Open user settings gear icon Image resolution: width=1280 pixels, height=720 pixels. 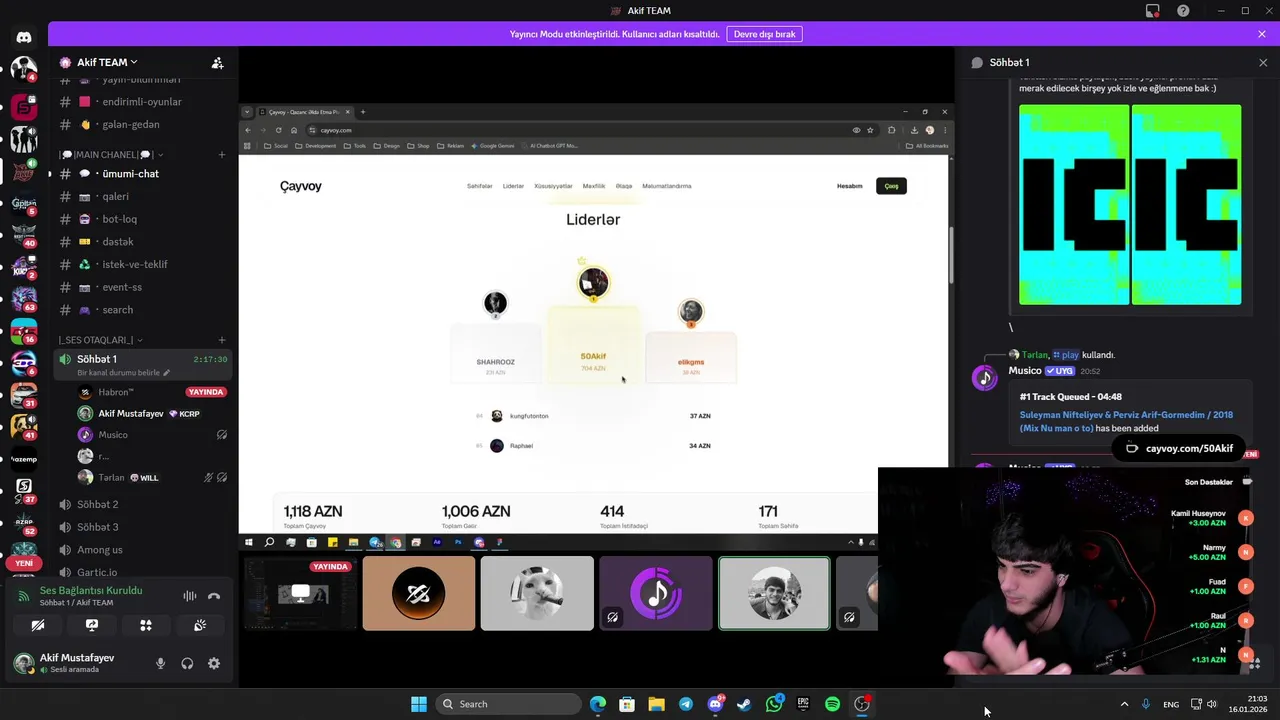(x=214, y=663)
